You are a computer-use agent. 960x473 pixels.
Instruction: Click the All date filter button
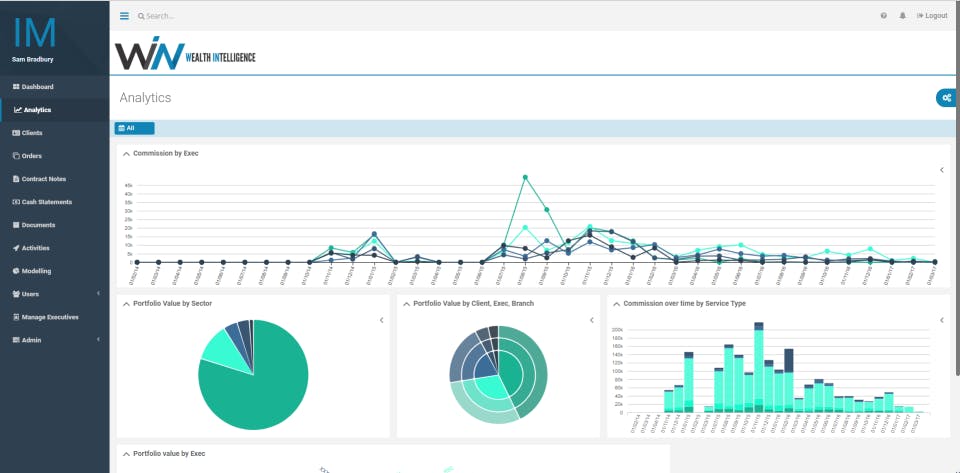135,128
